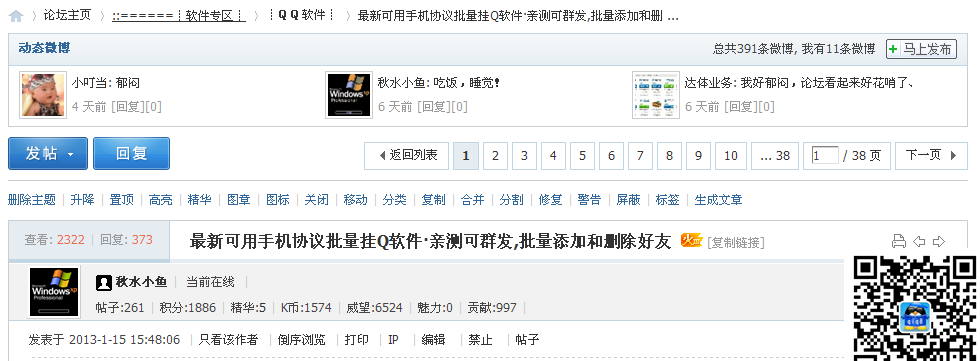Viewport: 980px width, 361px height.
Task: Click 图标 moderation option
Action: coord(278,200)
